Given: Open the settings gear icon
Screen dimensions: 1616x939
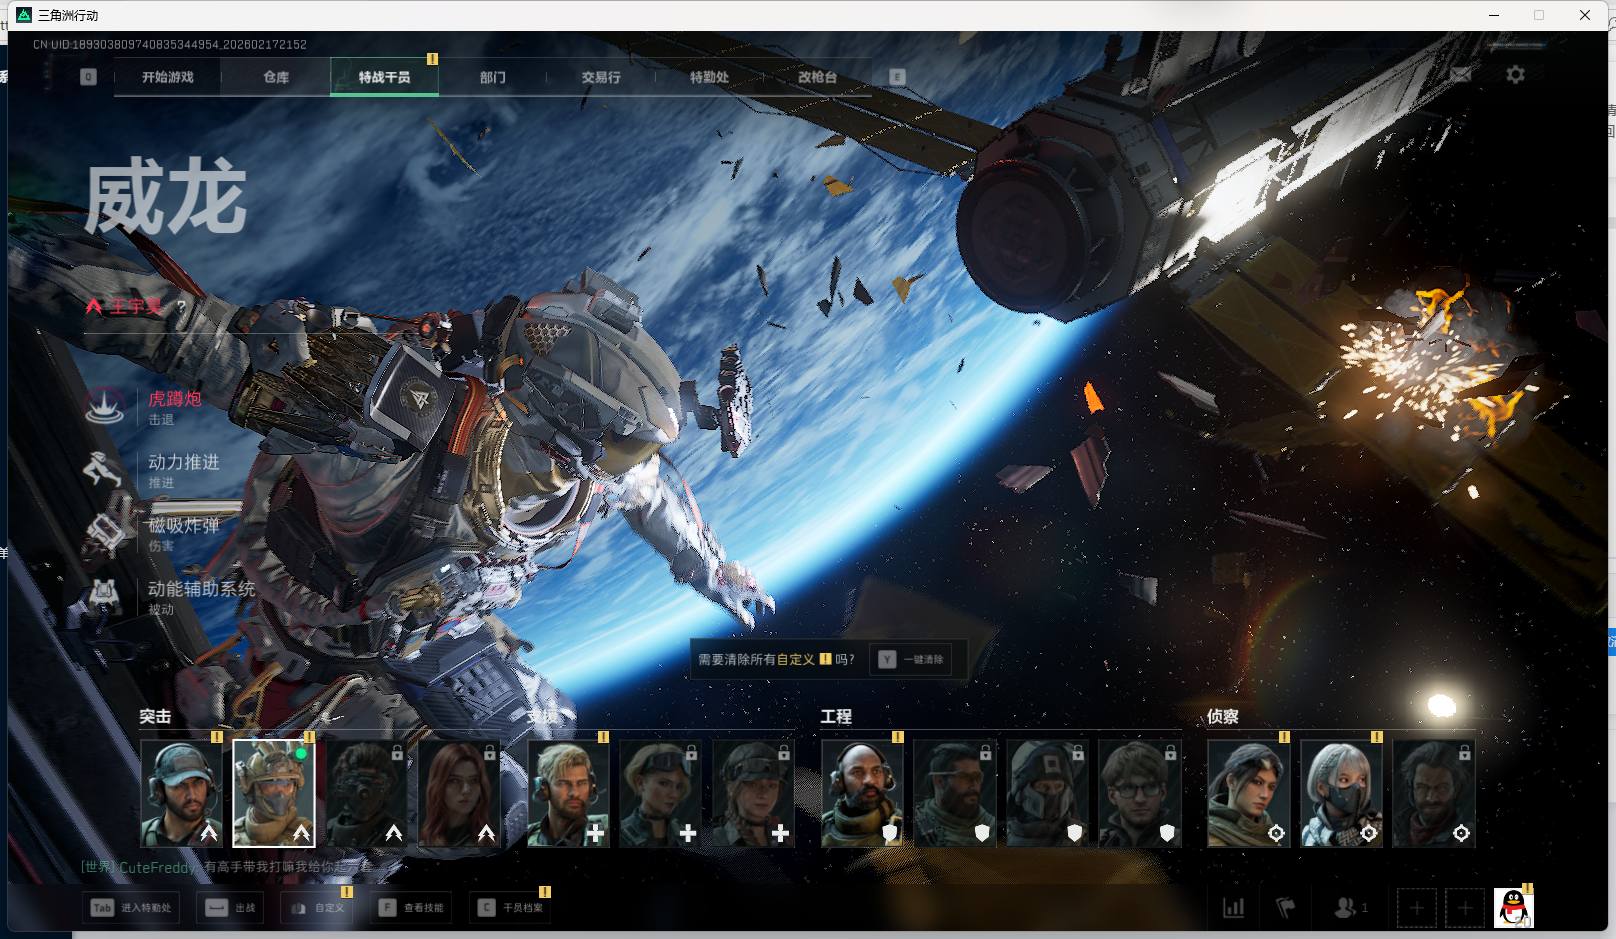Looking at the screenshot, I should point(1515,75).
